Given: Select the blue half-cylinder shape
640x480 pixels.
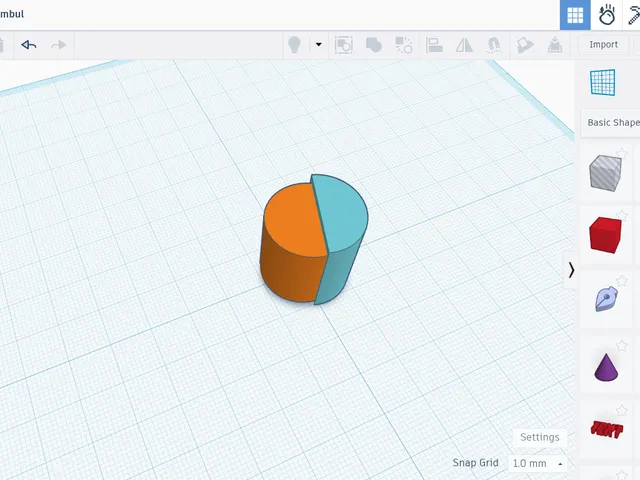Looking at the screenshot, I should click(343, 220).
